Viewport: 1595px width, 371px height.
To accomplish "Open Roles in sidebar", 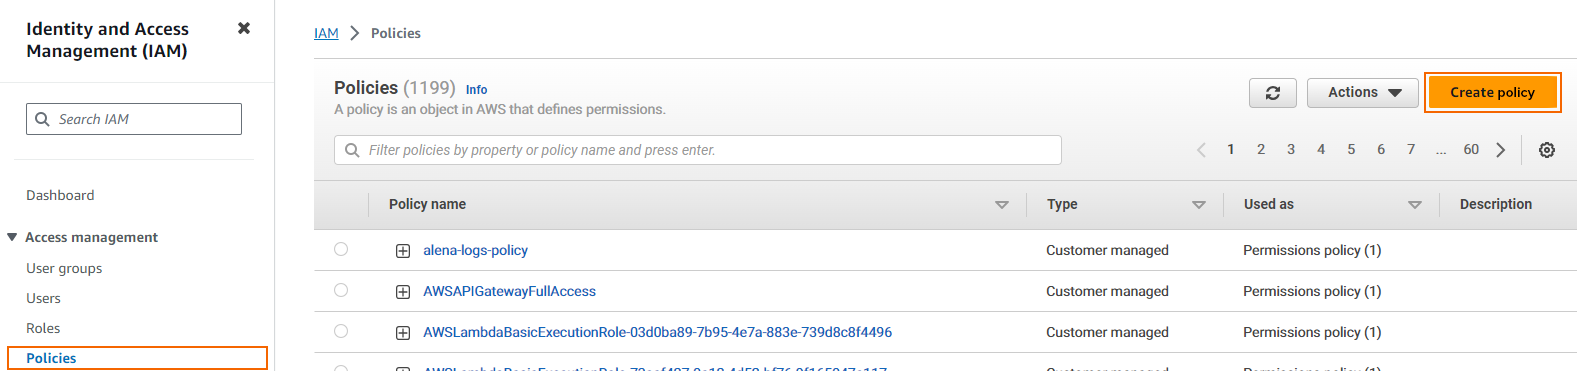I will click(43, 328).
